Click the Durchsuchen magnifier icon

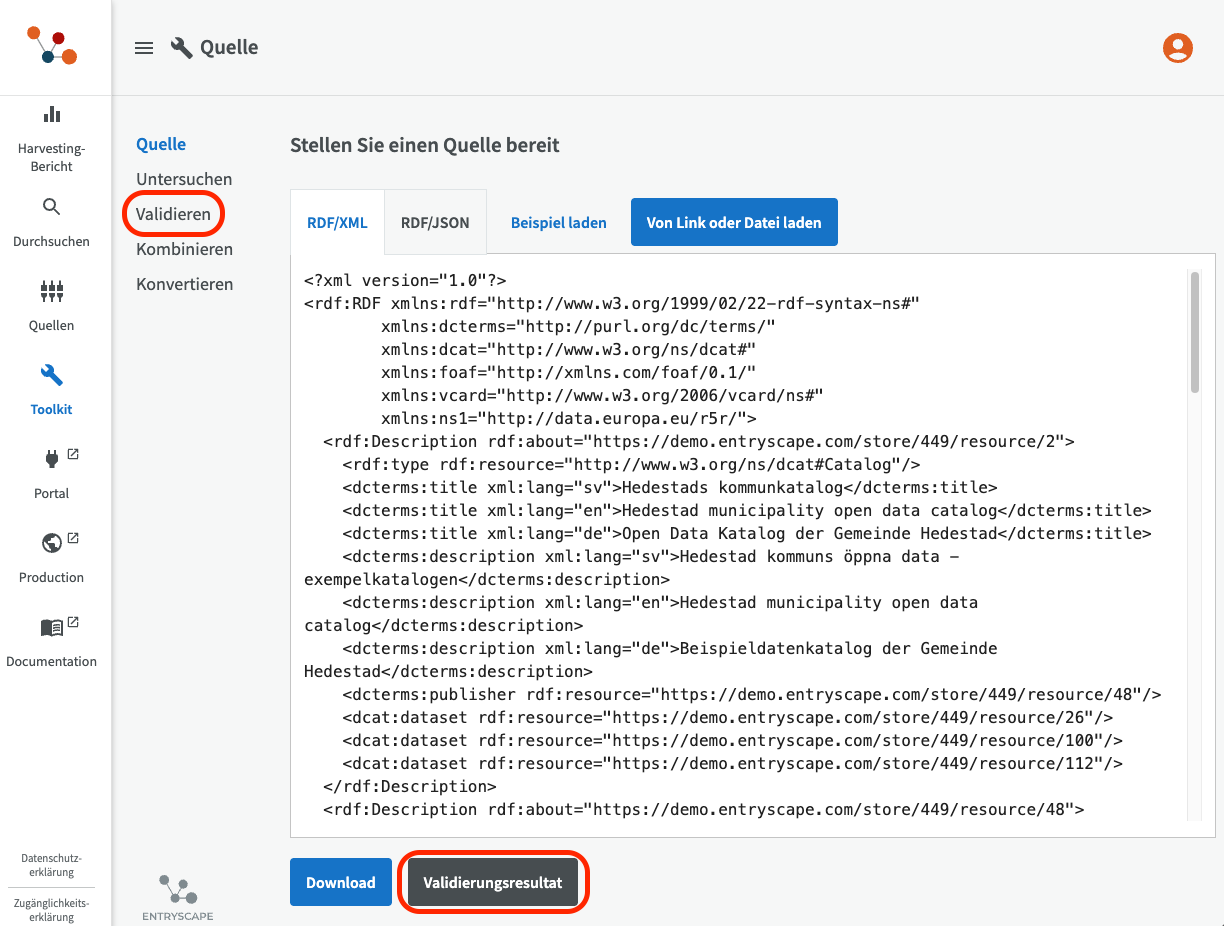(x=51, y=207)
